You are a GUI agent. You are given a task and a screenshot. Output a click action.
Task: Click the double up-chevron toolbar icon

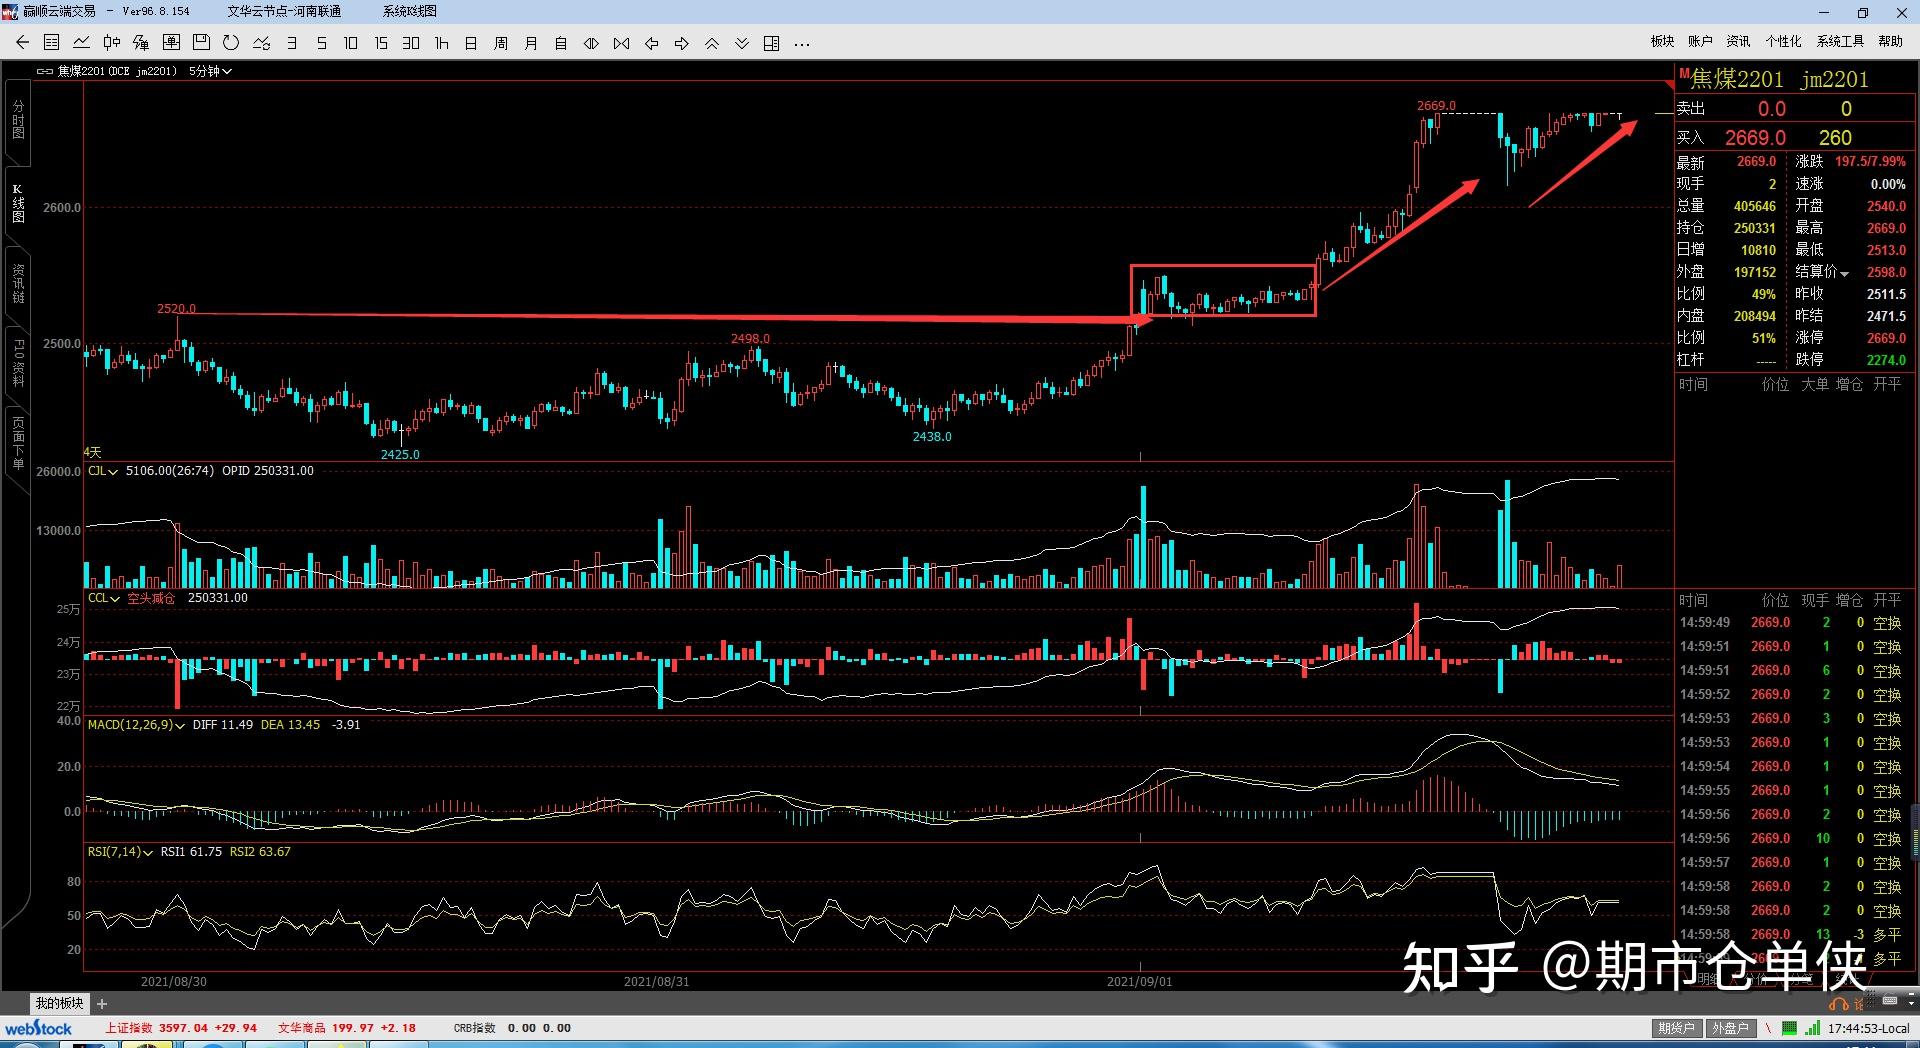(x=712, y=43)
